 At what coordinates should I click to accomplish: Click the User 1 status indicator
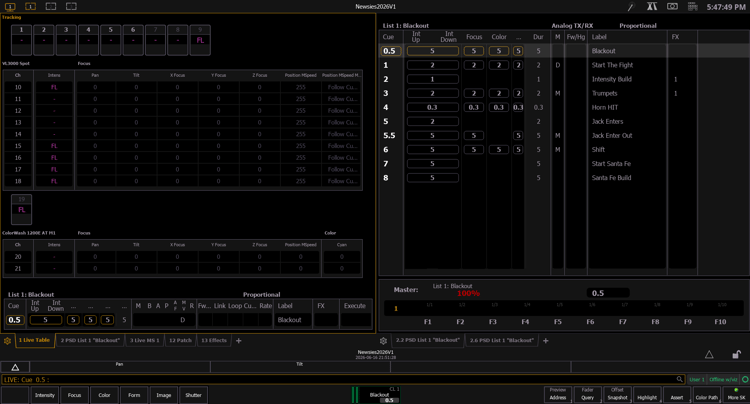[697, 379]
